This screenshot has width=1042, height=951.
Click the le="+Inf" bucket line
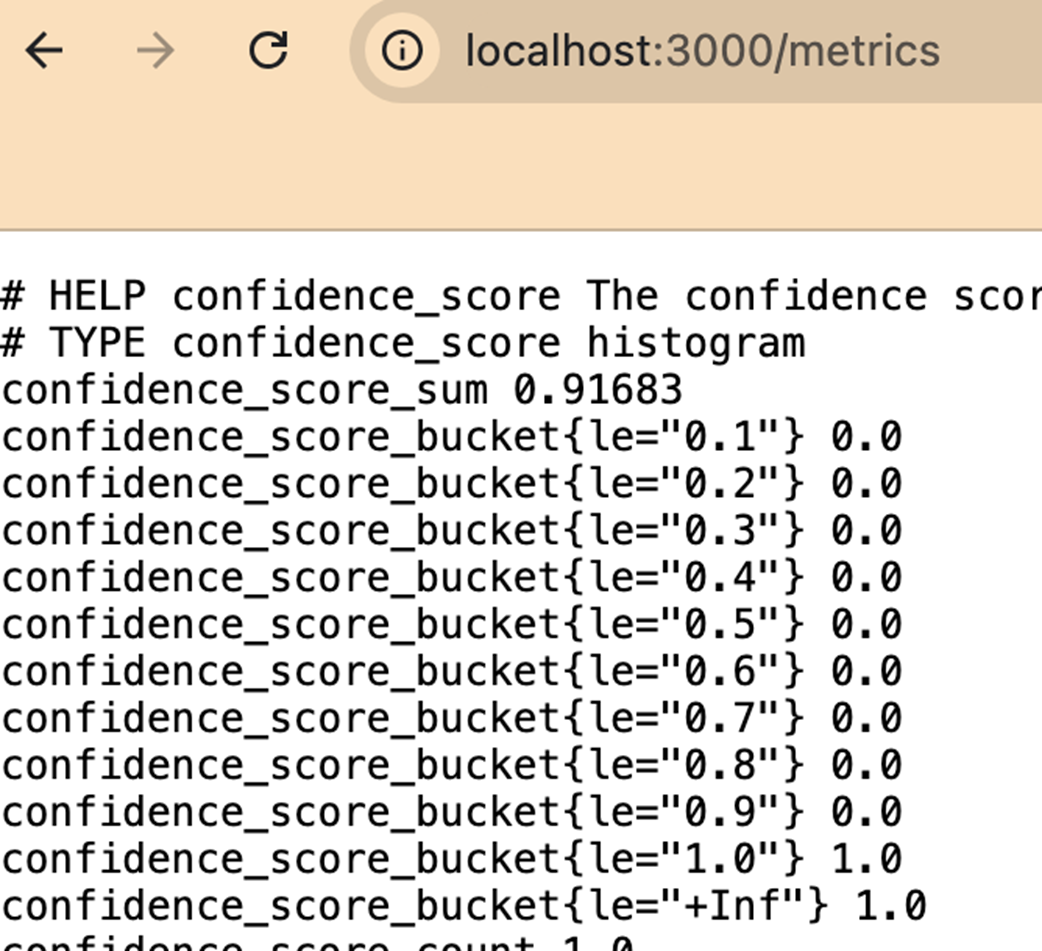(463, 906)
